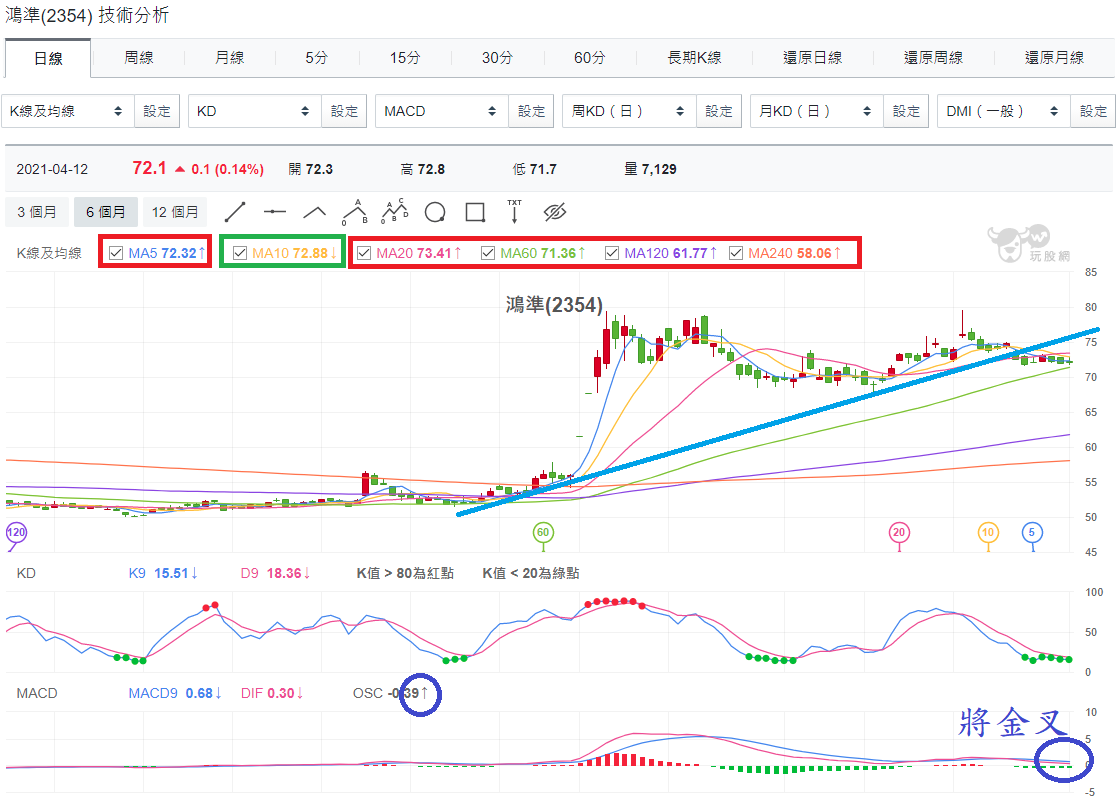
Task: Select the straight line drawing tool
Action: (235, 212)
